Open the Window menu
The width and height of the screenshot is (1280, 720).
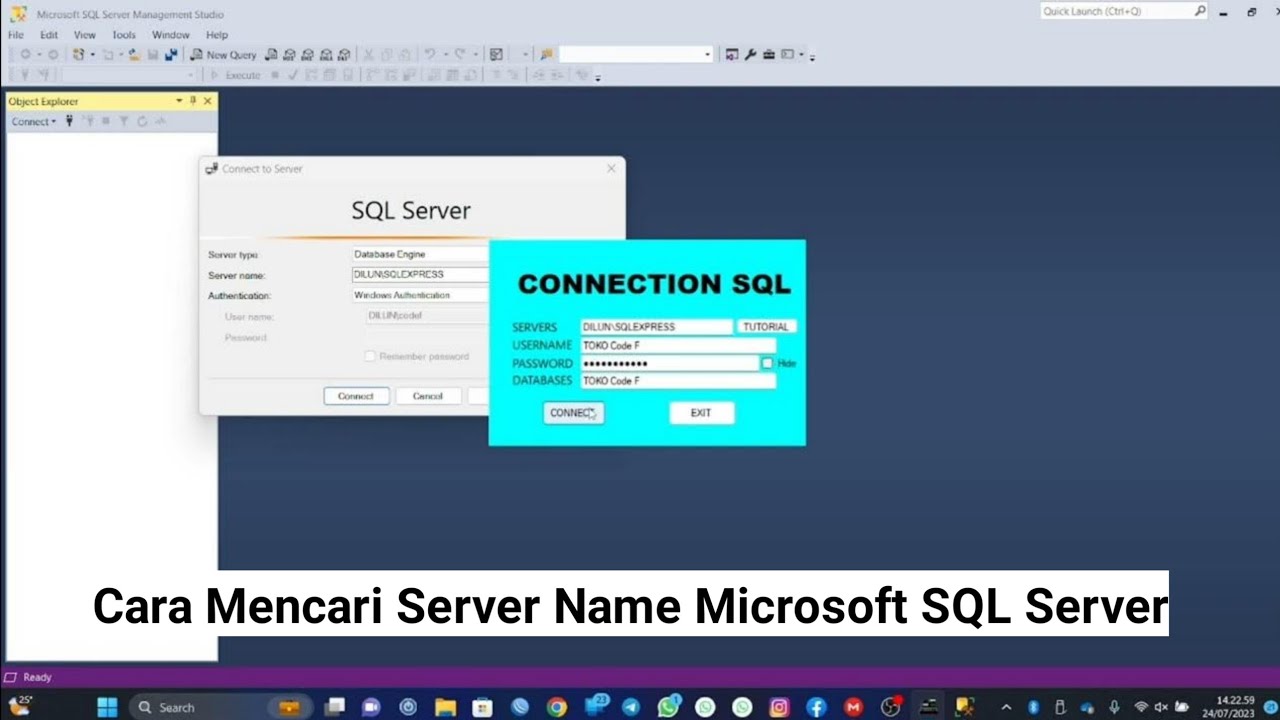pyautogui.click(x=170, y=35)
